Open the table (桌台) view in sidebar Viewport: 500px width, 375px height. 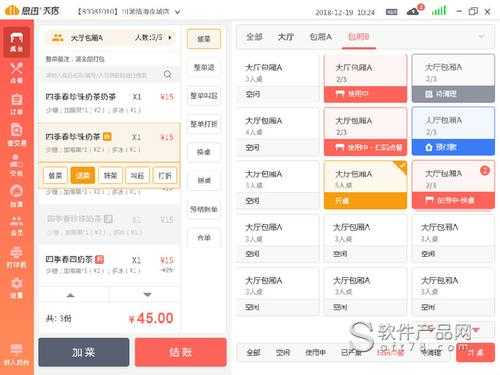tap(16, 42)
